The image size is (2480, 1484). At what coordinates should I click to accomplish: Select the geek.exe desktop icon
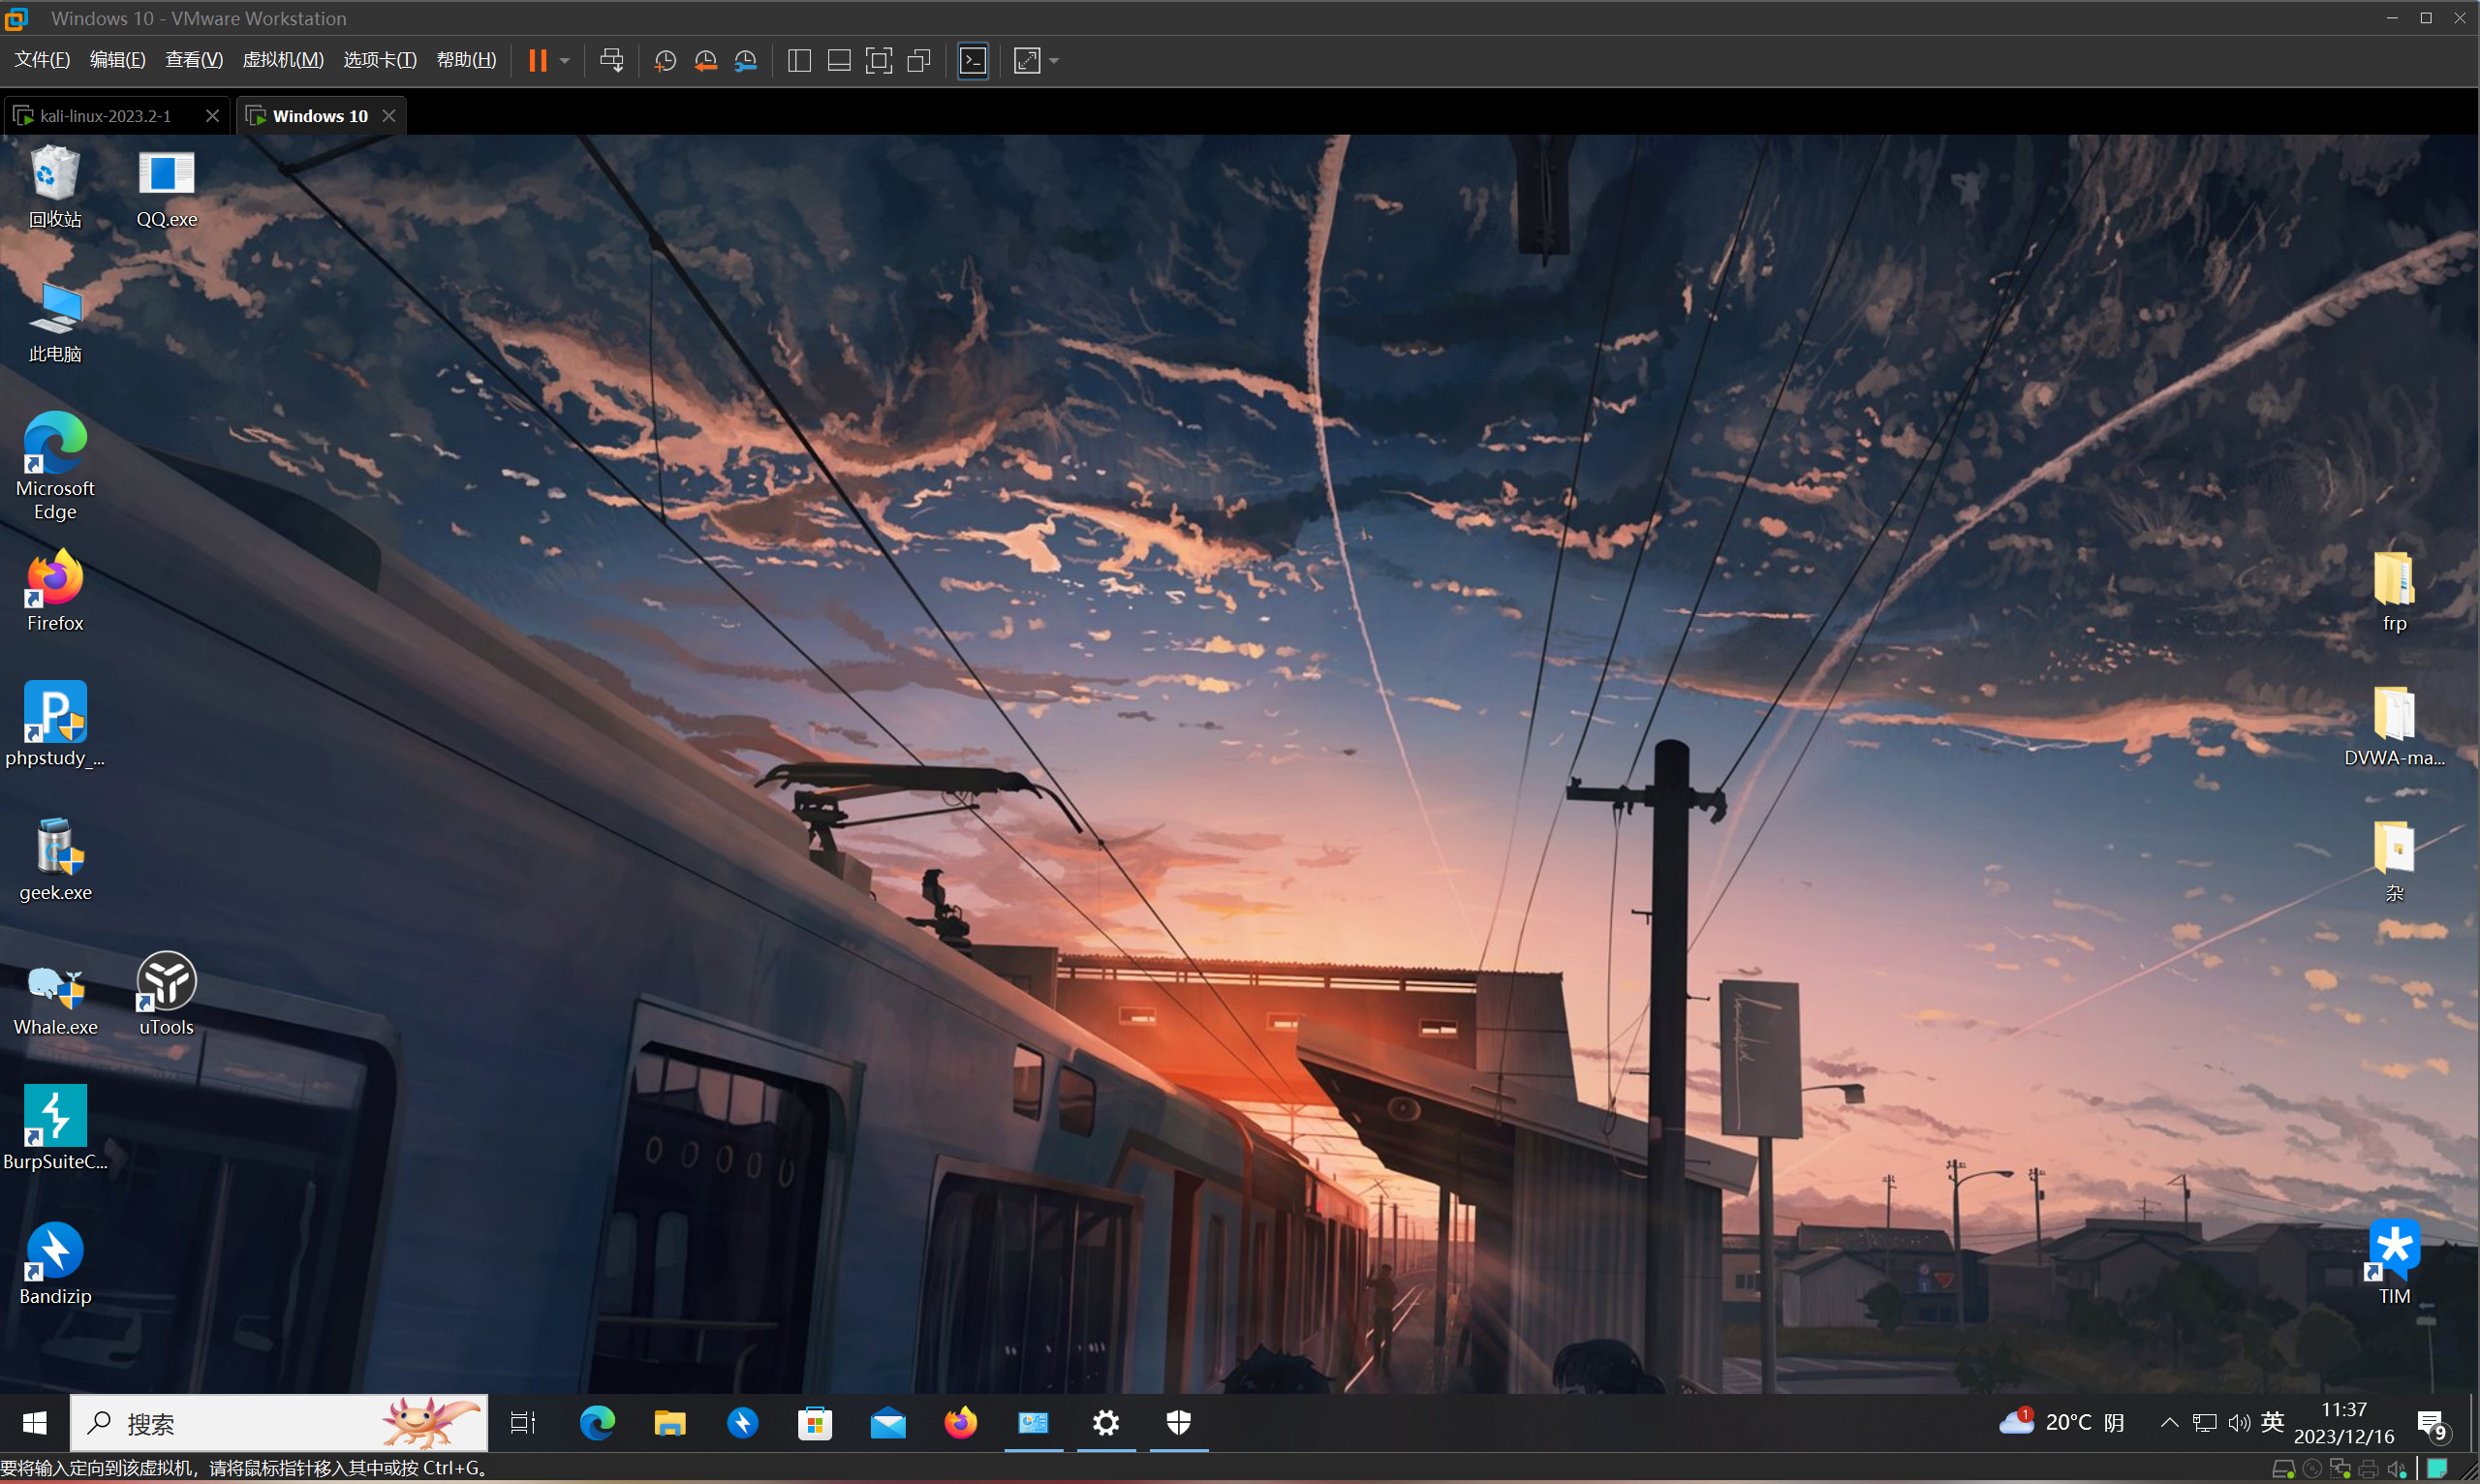55,860
